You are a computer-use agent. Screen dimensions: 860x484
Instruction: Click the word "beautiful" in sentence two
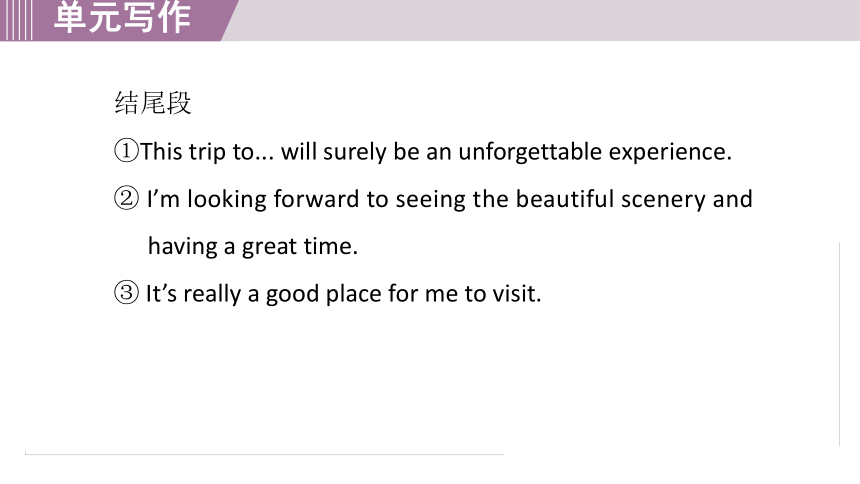click(565, 199)
